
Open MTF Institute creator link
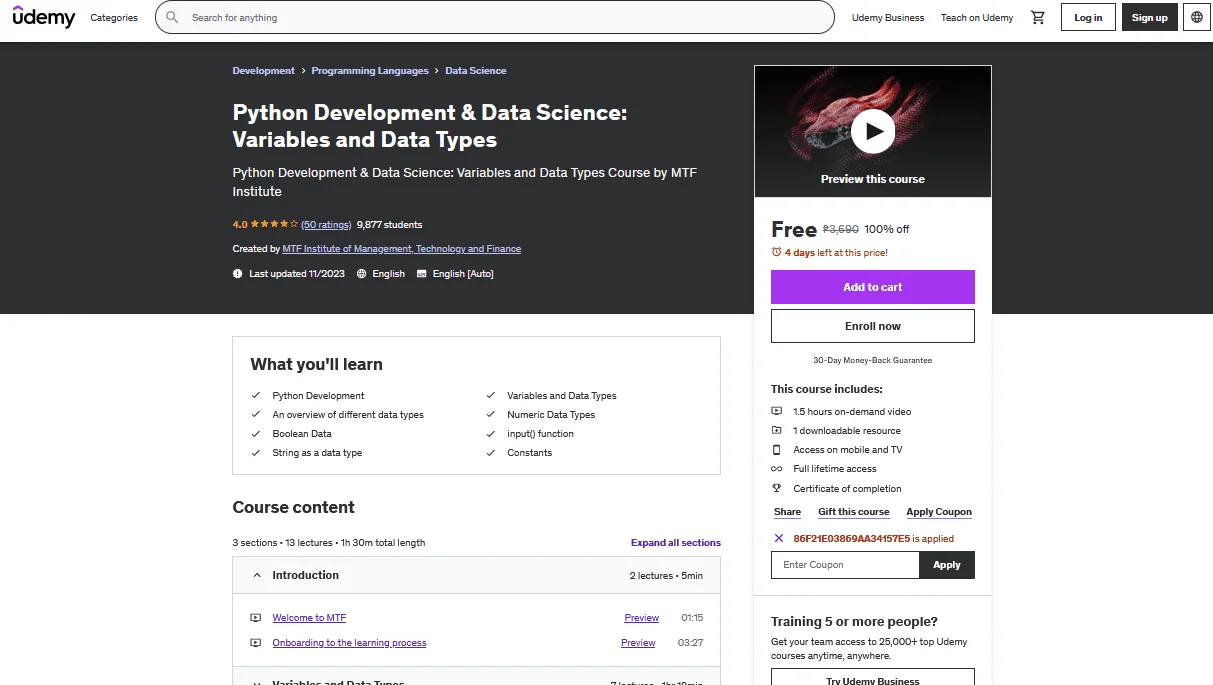click(x=402, y=248)
